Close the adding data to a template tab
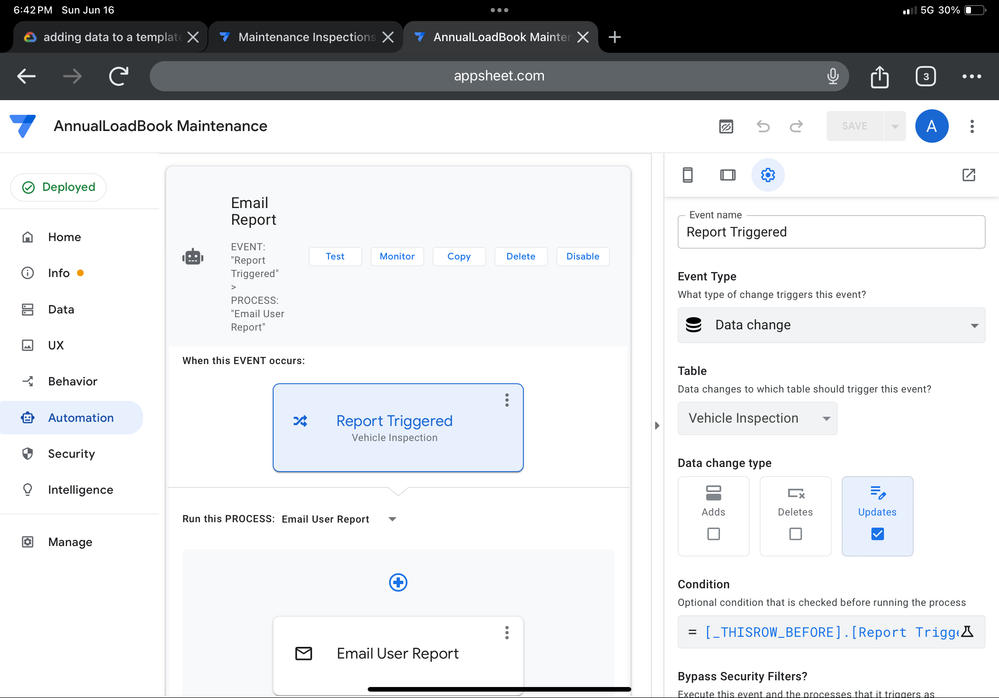 193,37
